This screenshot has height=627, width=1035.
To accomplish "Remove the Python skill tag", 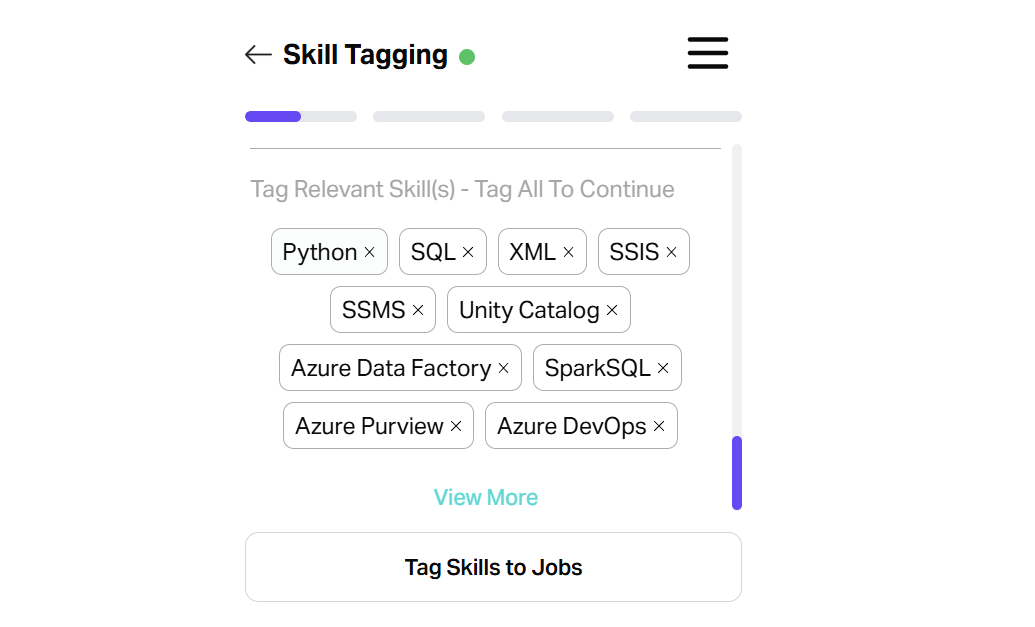I will tap(370, 253).
